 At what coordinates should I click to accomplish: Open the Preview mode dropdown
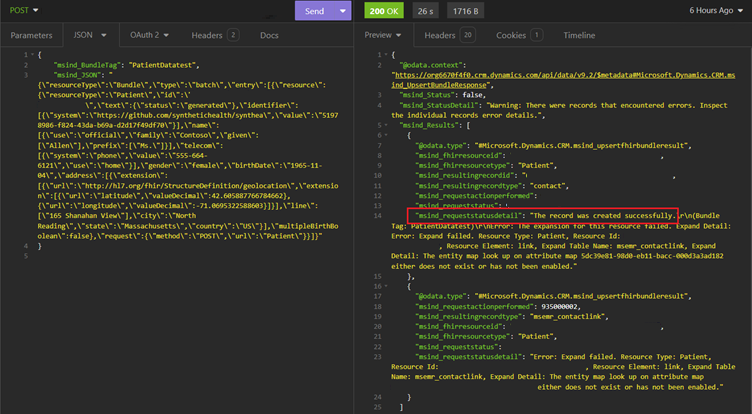(x=382, y=35)
